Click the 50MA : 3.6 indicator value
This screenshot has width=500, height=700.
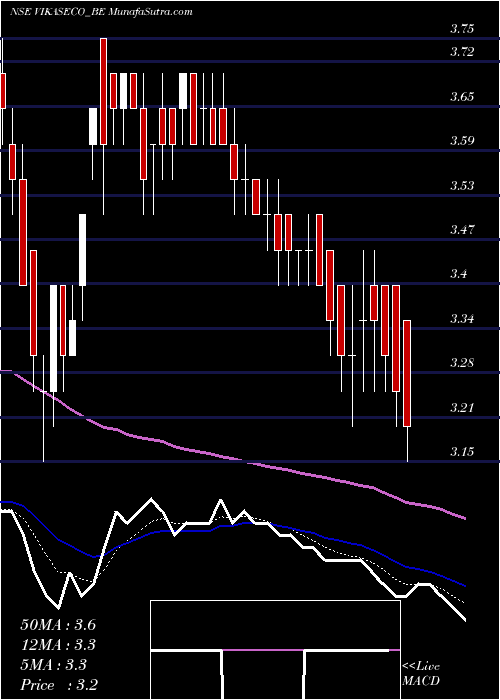[58, 625]
